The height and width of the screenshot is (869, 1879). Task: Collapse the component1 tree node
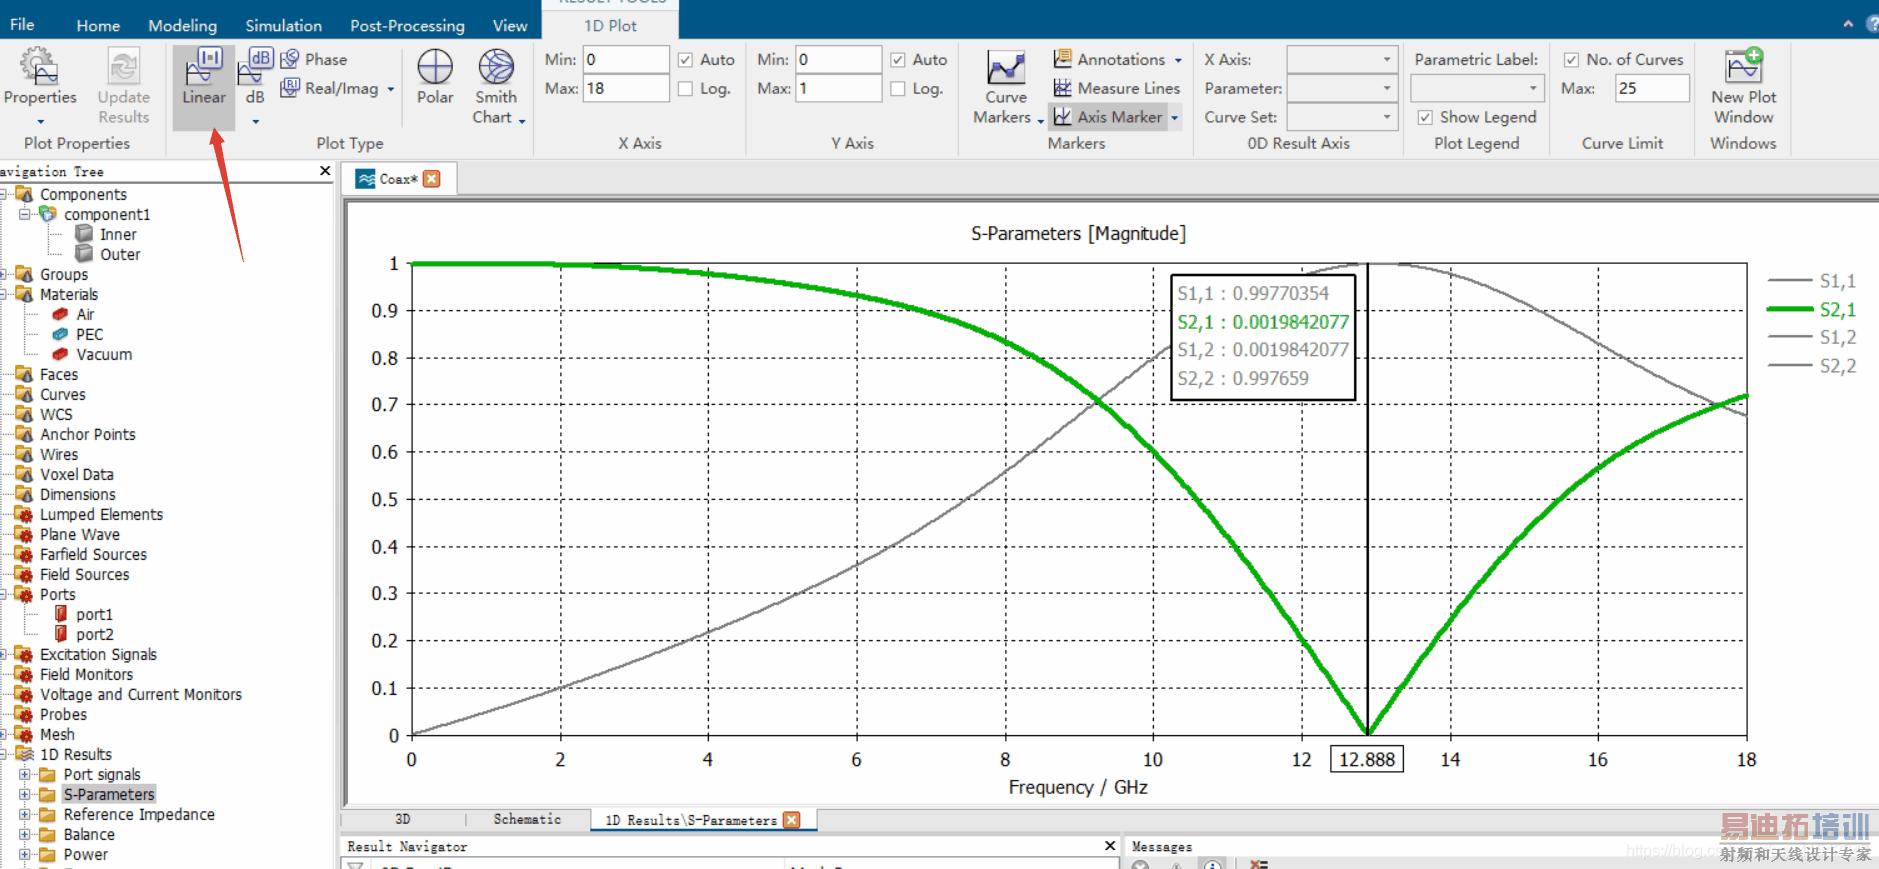click(x=24, y=214)
